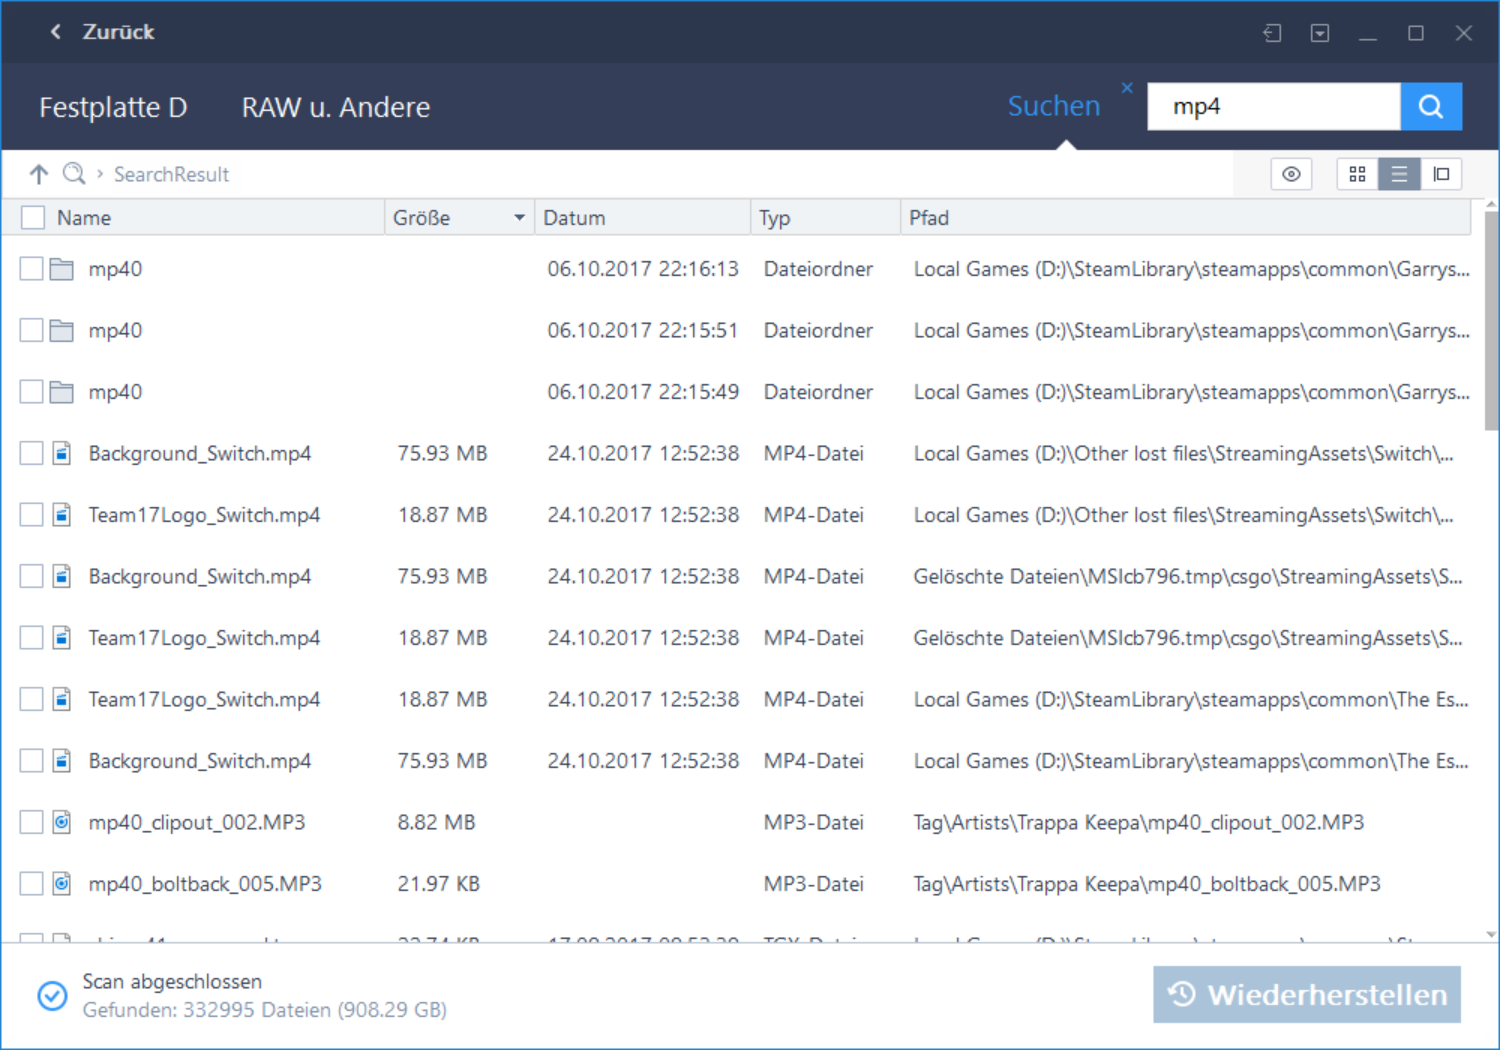Select file name mp40_boltback_005.MP3

pyautogui.click(x=205, y=884)
